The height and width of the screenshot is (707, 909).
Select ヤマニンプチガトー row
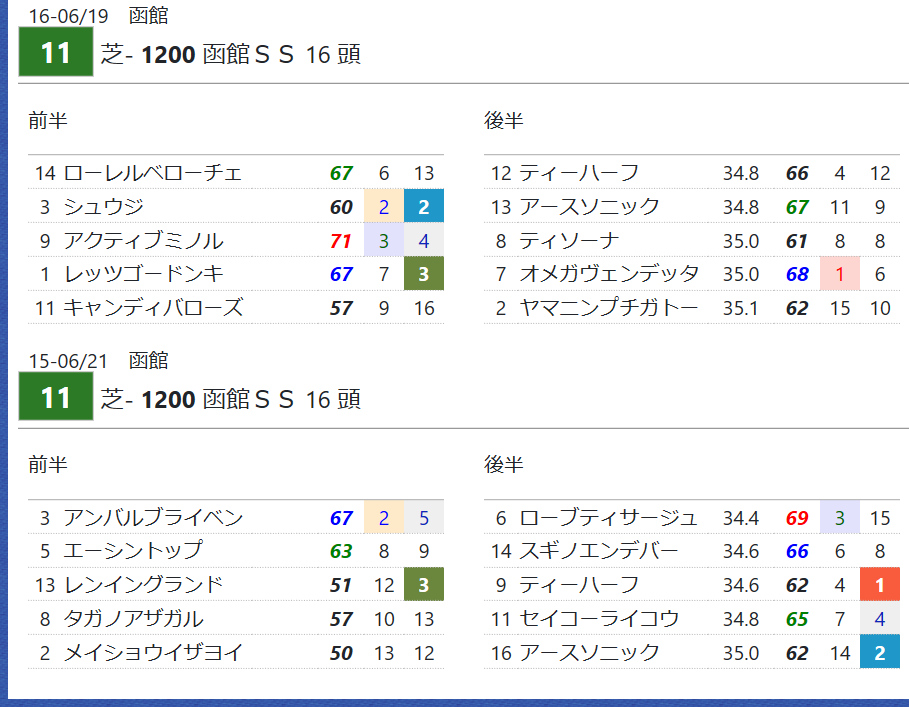pos(692,307)
